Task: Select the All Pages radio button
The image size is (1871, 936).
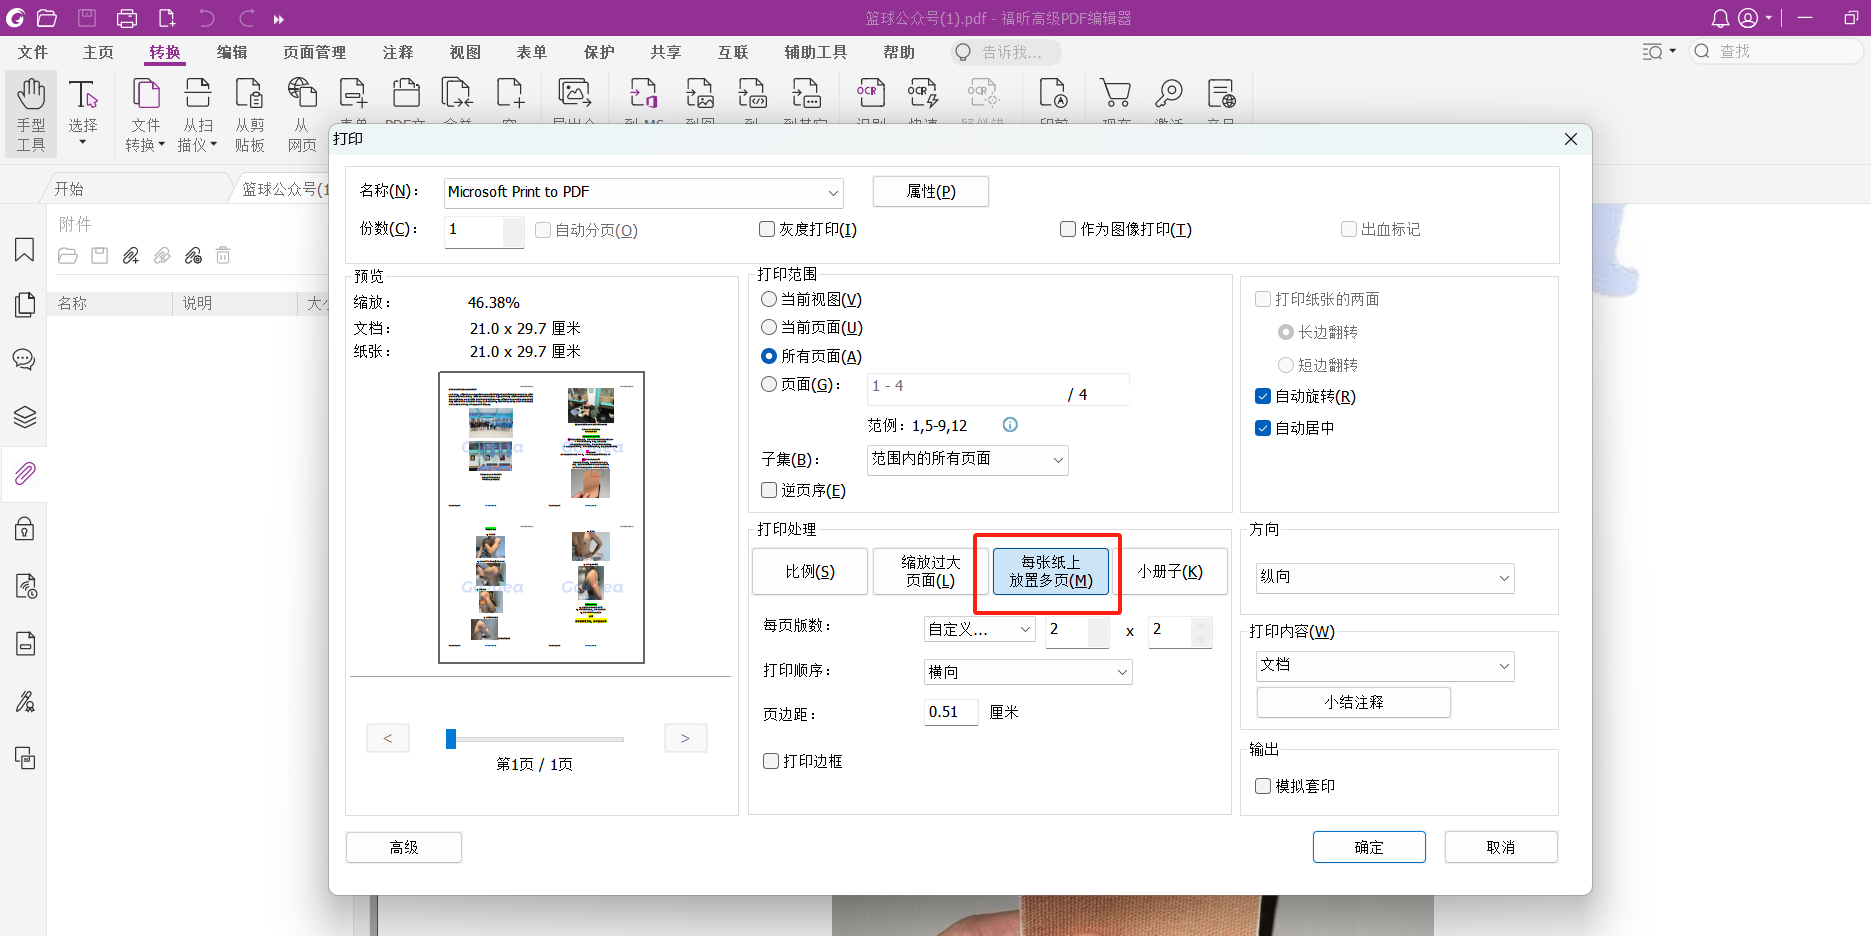Action: [769, 356]
